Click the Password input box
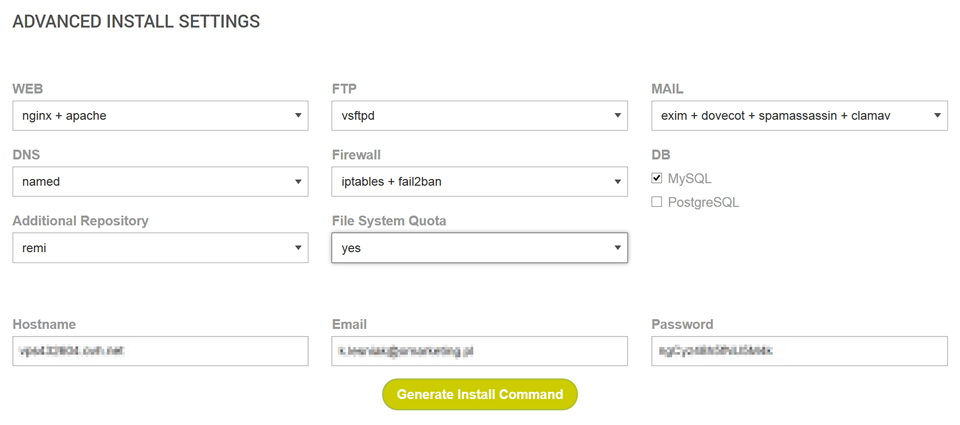Image resolution: width=960 pixels, height=425 pixels. 799,351
